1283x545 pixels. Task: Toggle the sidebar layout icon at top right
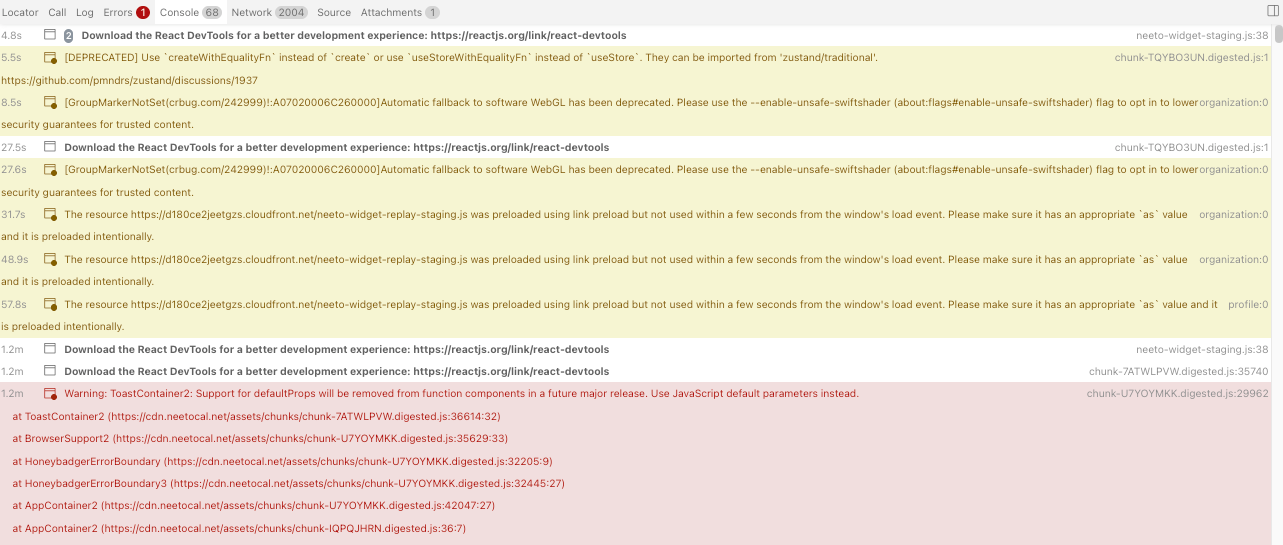[1272, 11]
